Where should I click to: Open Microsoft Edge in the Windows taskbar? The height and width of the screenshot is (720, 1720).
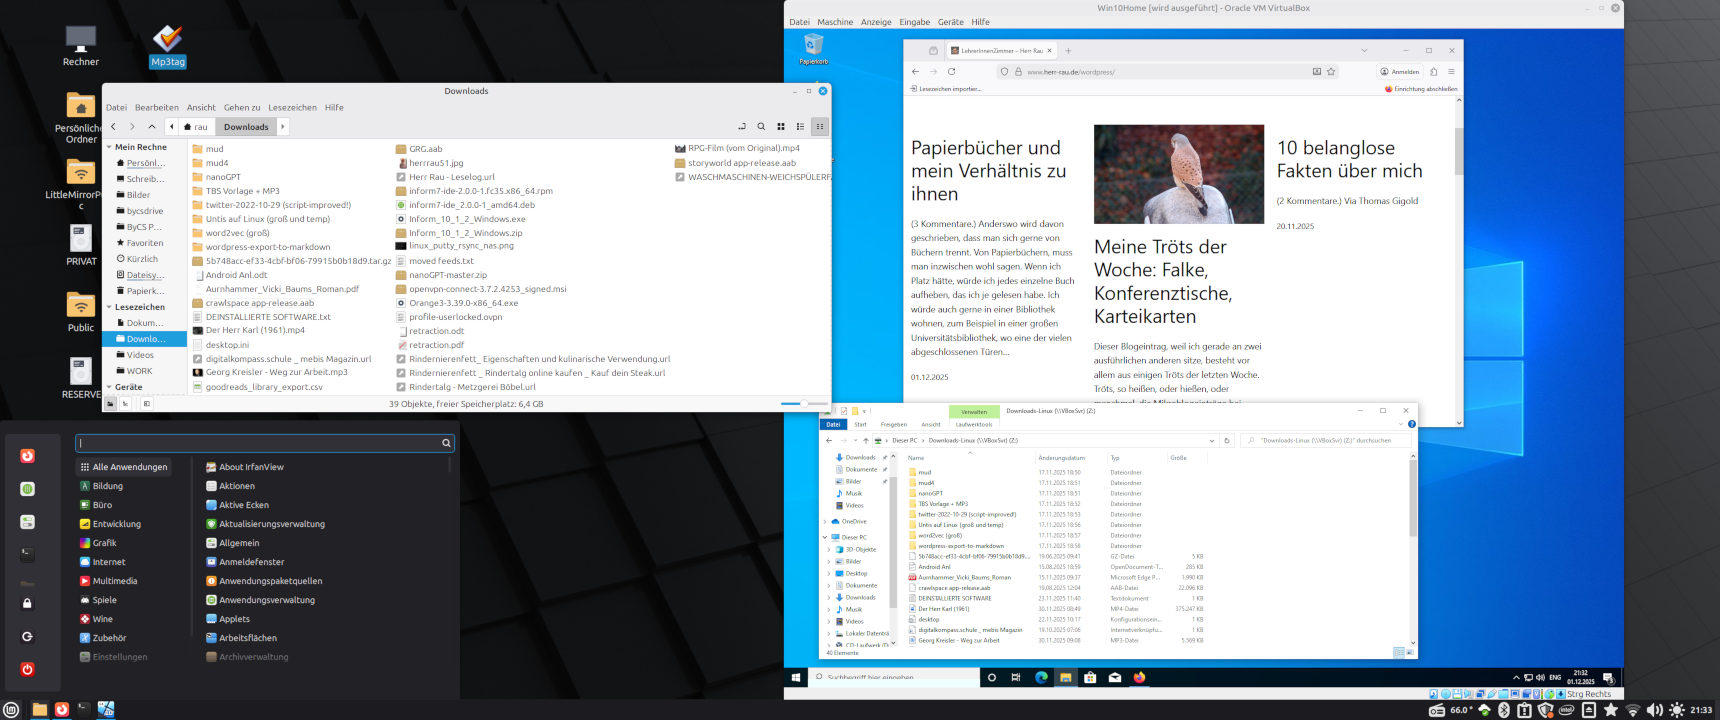pyautogui.click(x=1041, y=677)
